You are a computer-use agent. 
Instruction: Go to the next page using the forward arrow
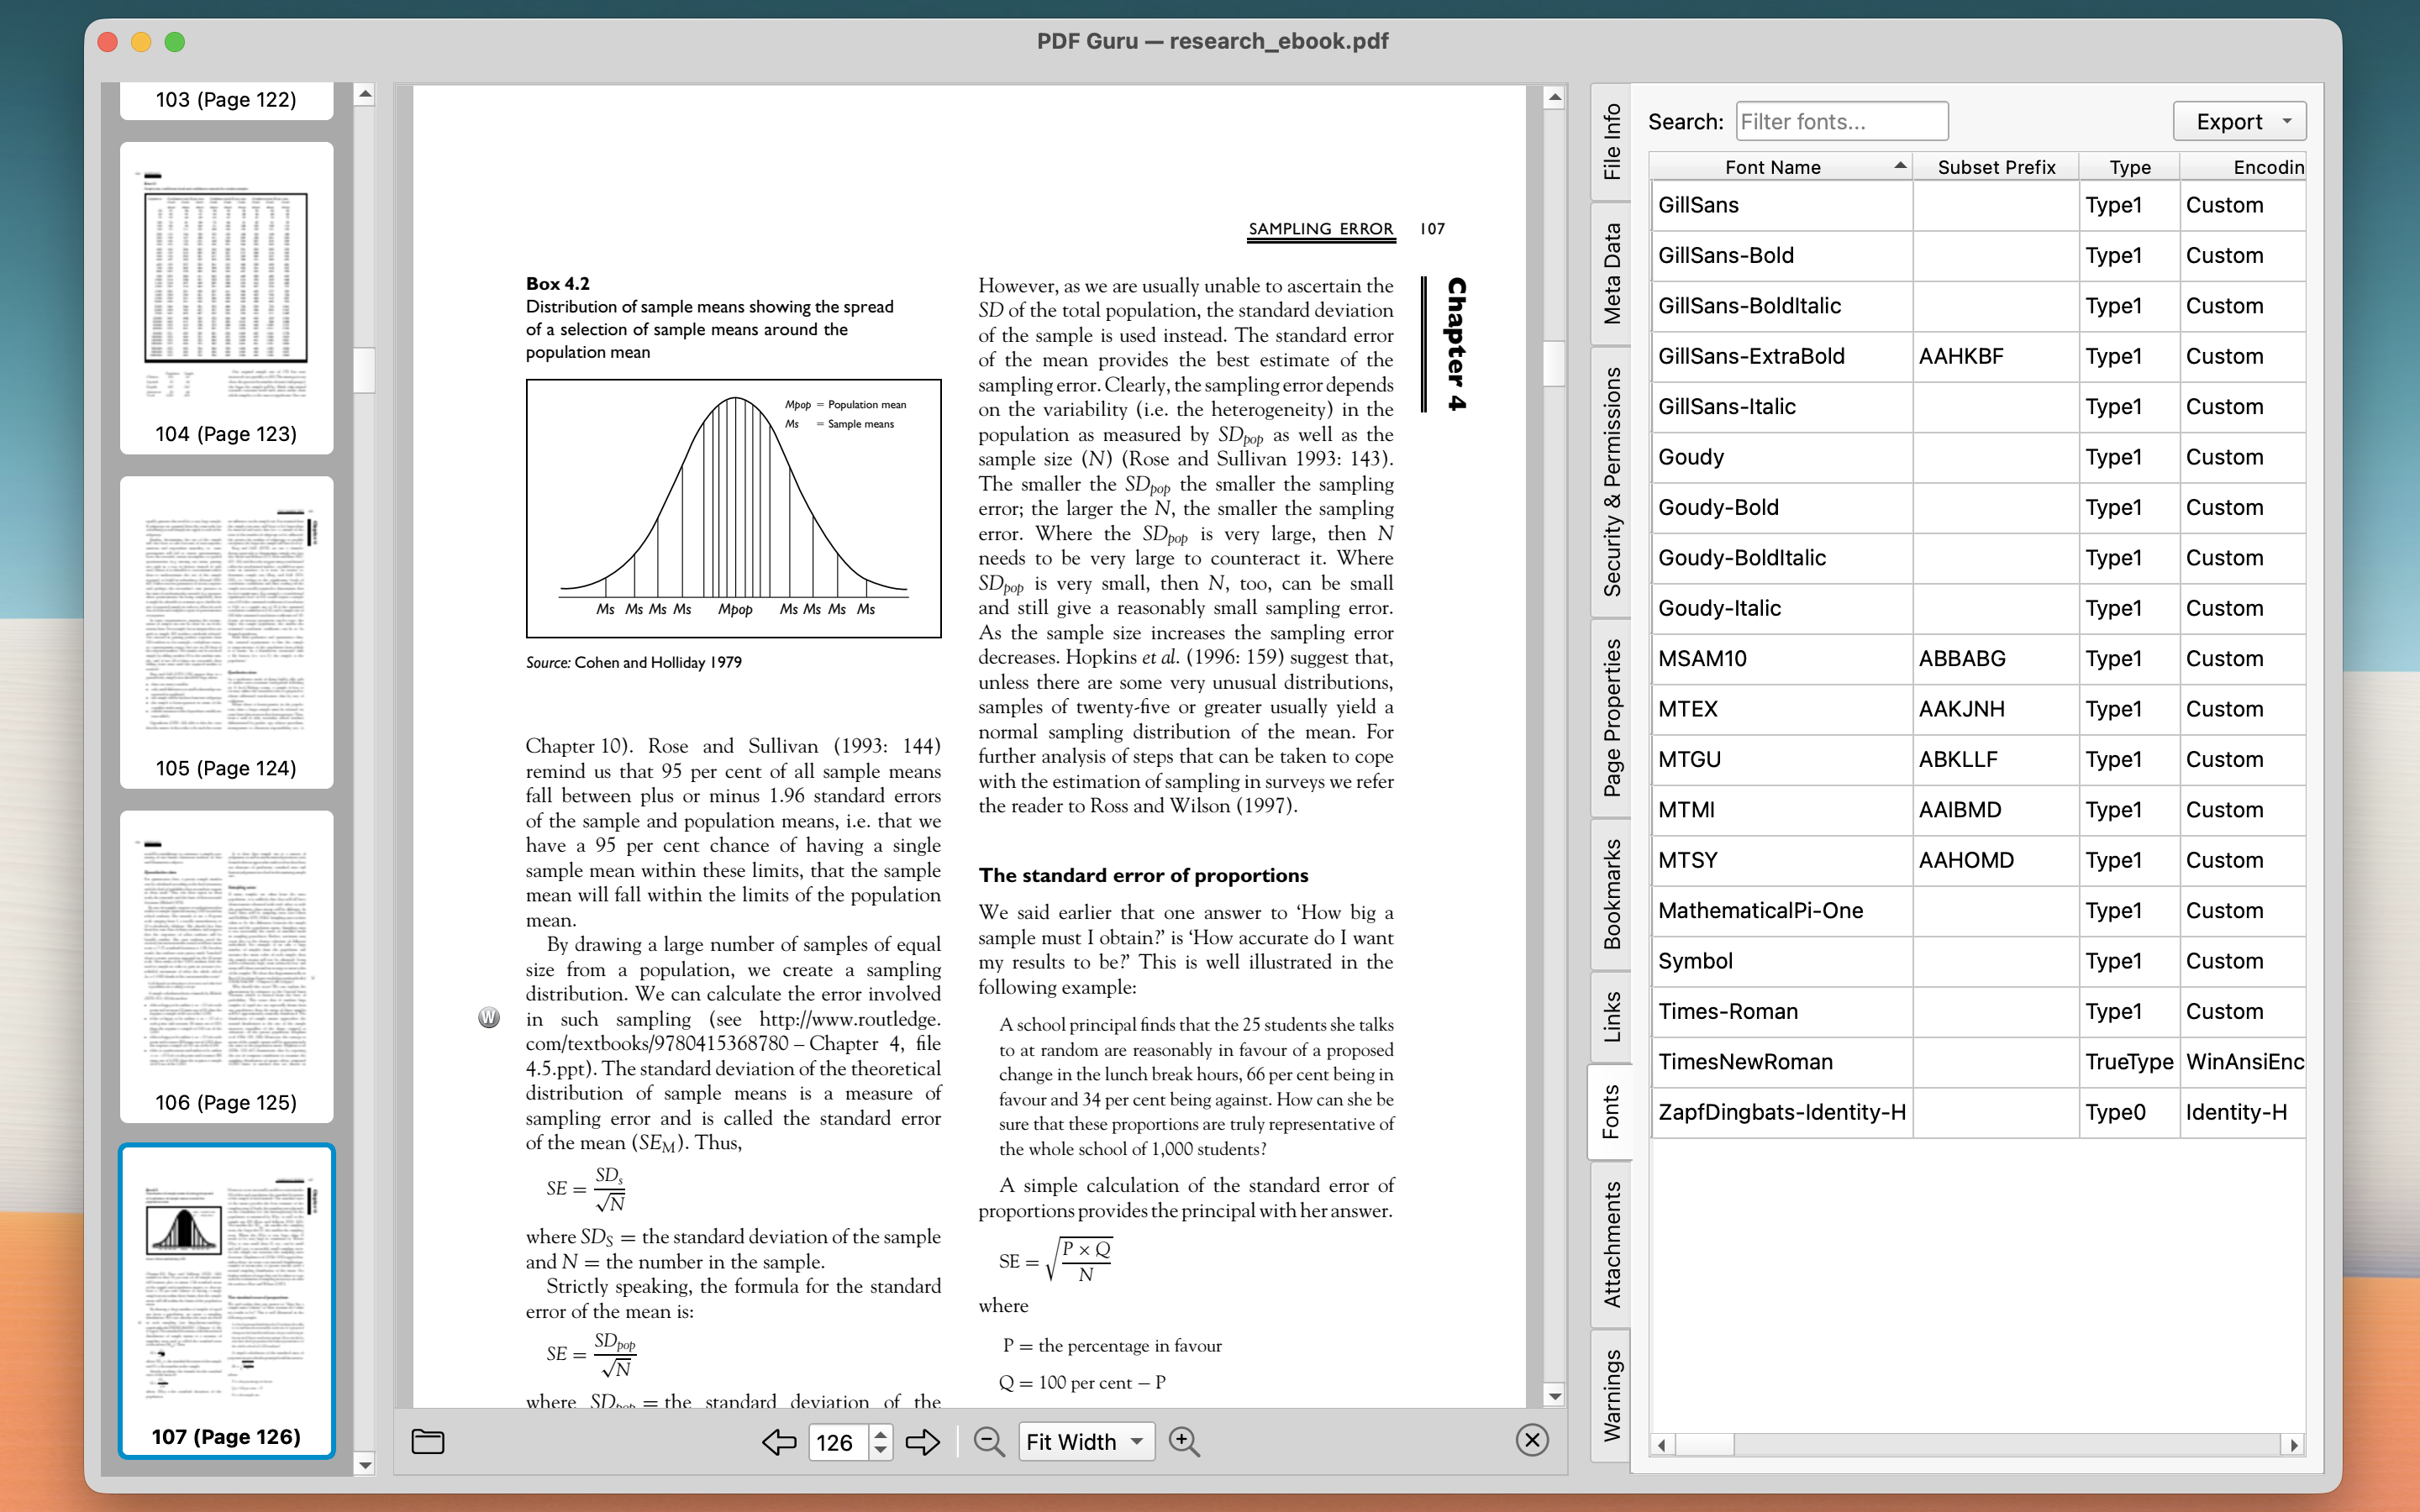click(x=921, y=1441)
